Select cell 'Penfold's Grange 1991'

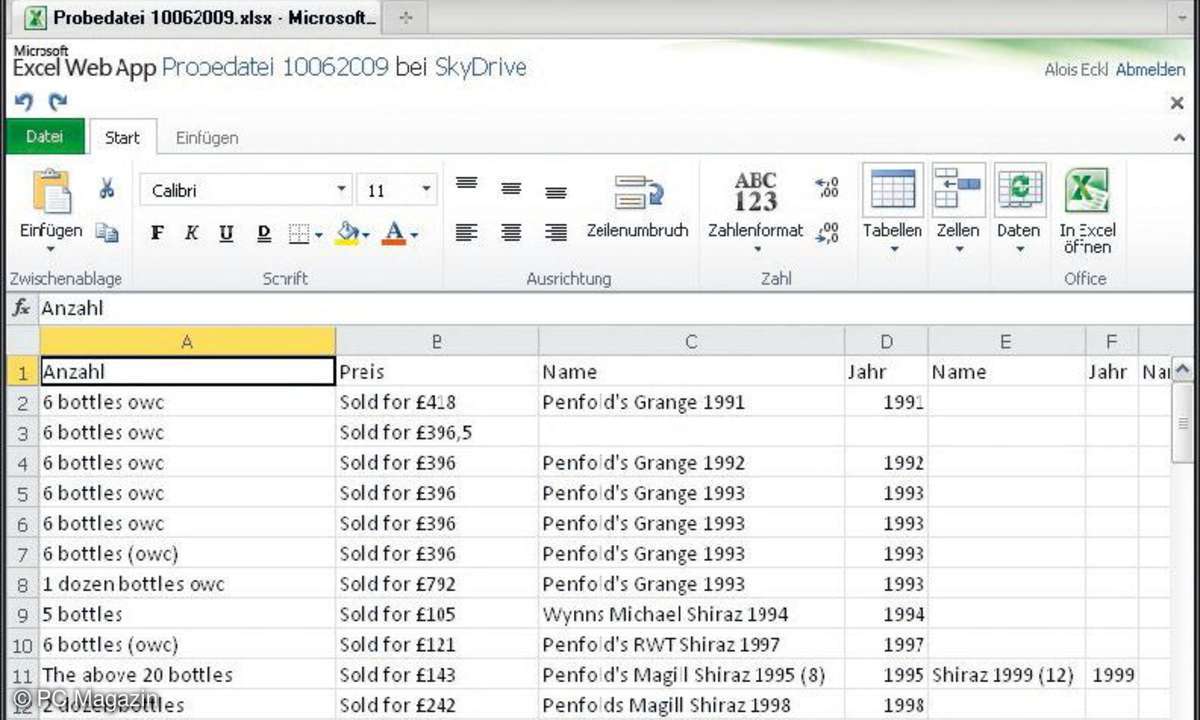691,402
